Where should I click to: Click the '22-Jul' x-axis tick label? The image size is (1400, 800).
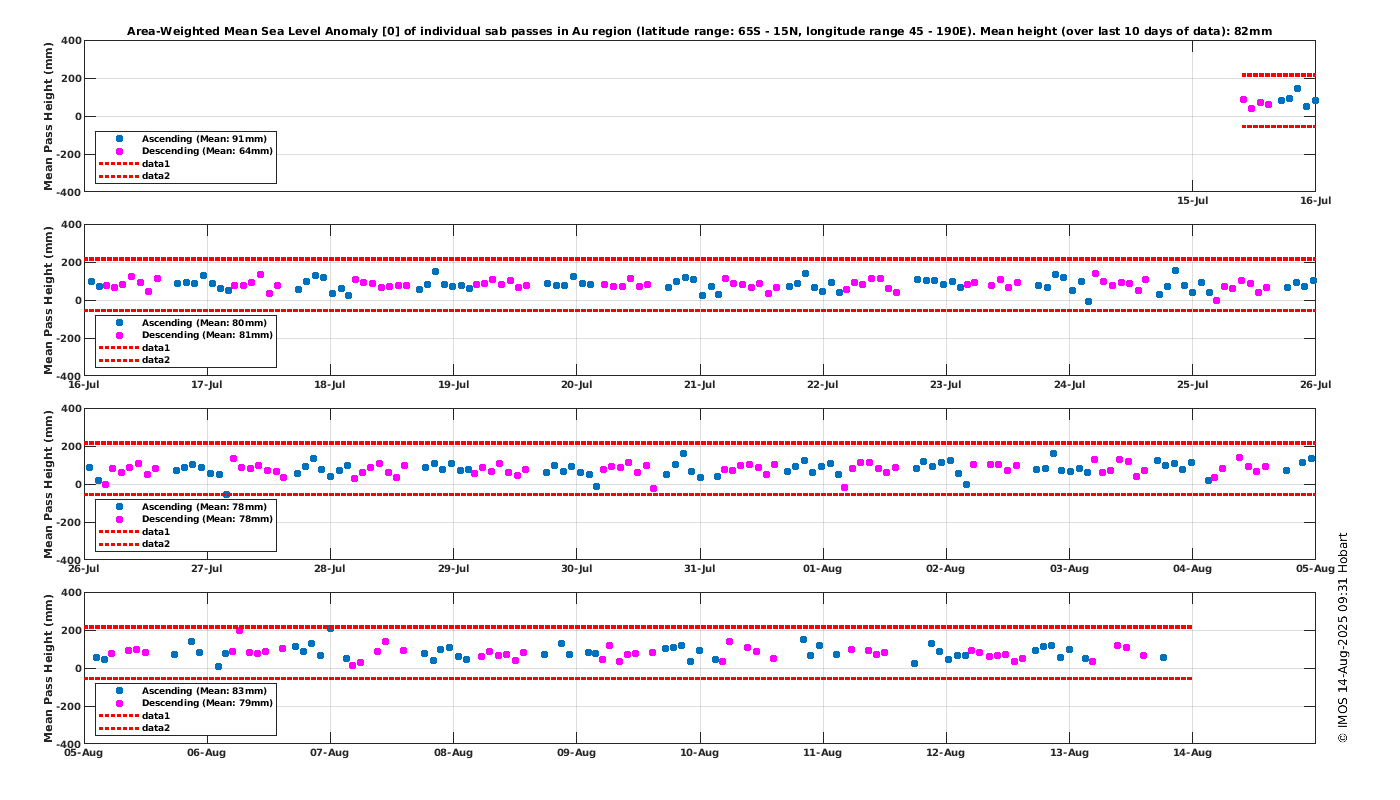coord(823,385)
